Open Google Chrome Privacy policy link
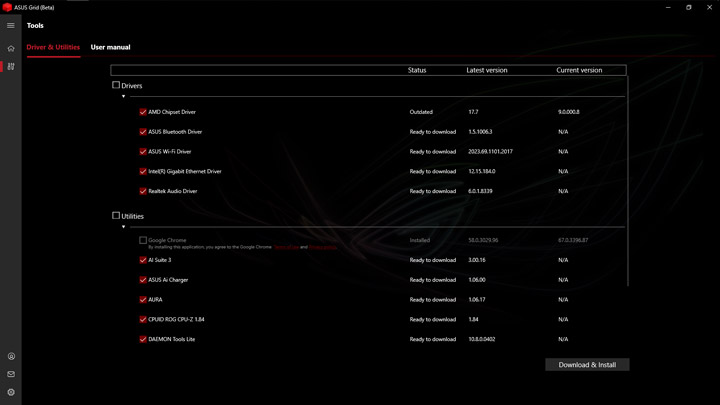The width and height of the screenshot is (720, 405). click(x=323, y=247)
